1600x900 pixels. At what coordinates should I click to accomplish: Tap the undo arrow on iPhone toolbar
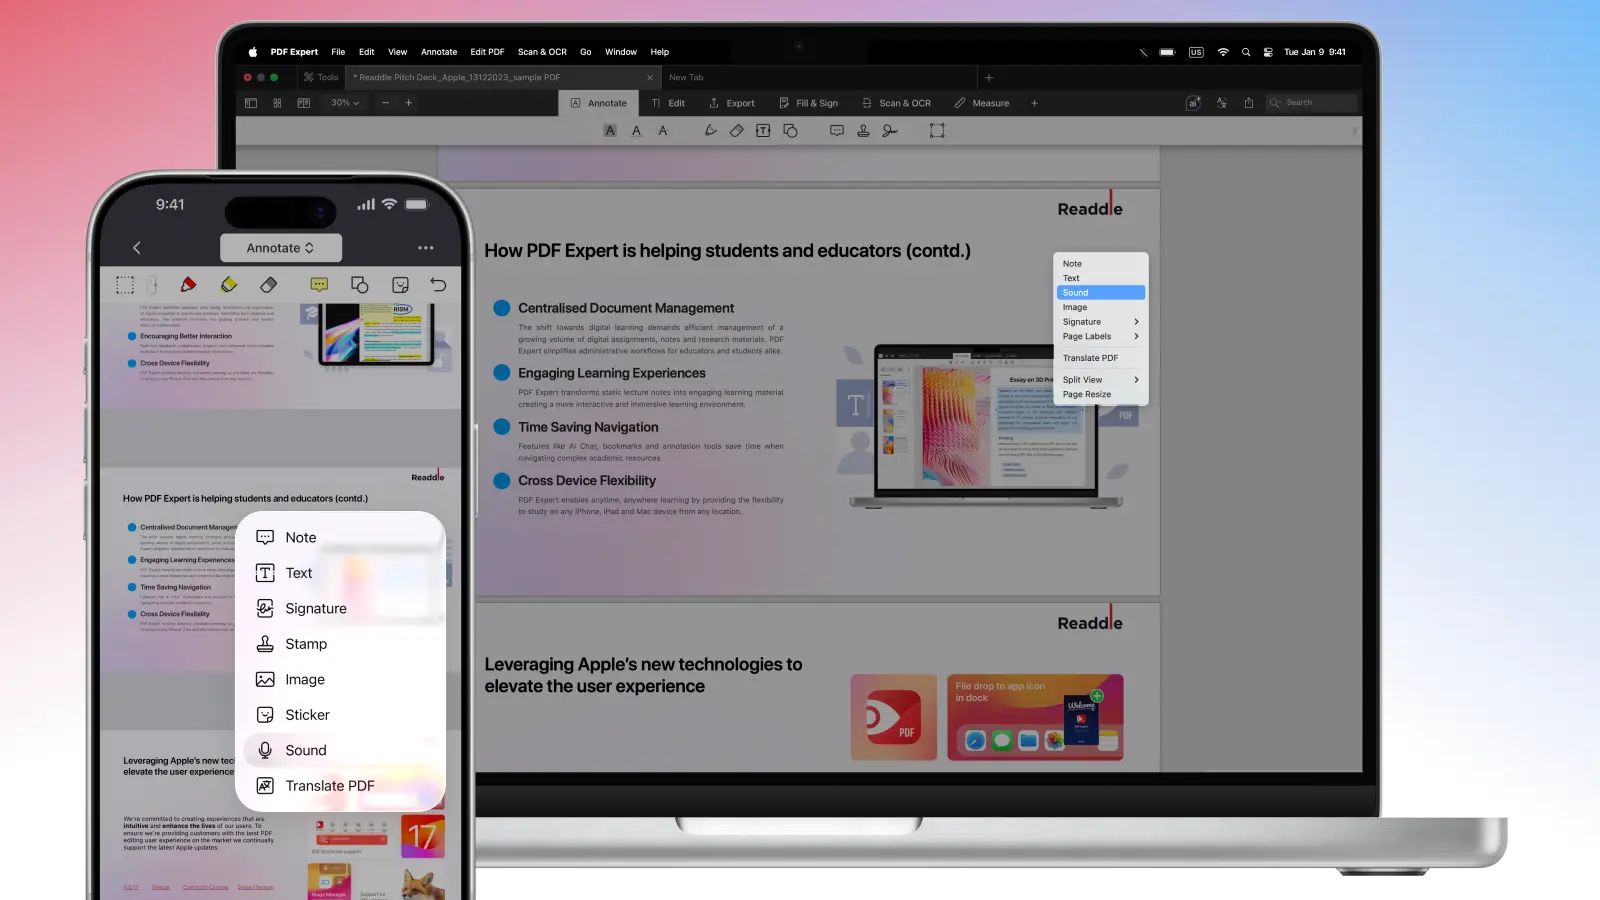tap(438, 285)
